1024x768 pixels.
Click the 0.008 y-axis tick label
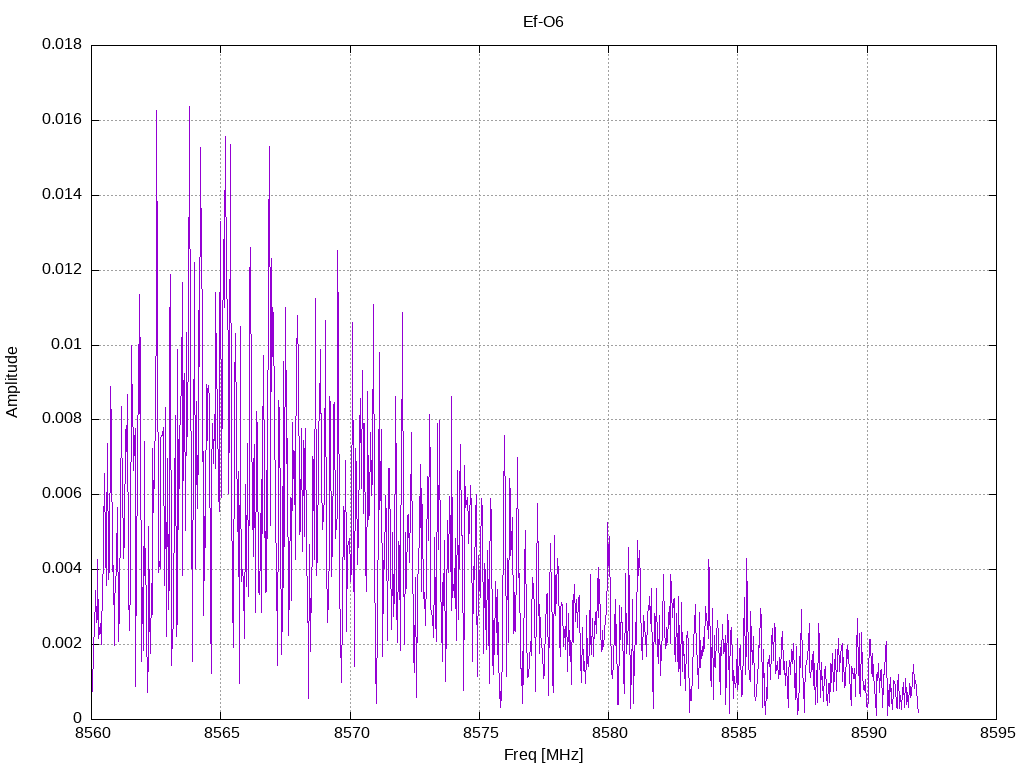(62, 419)
